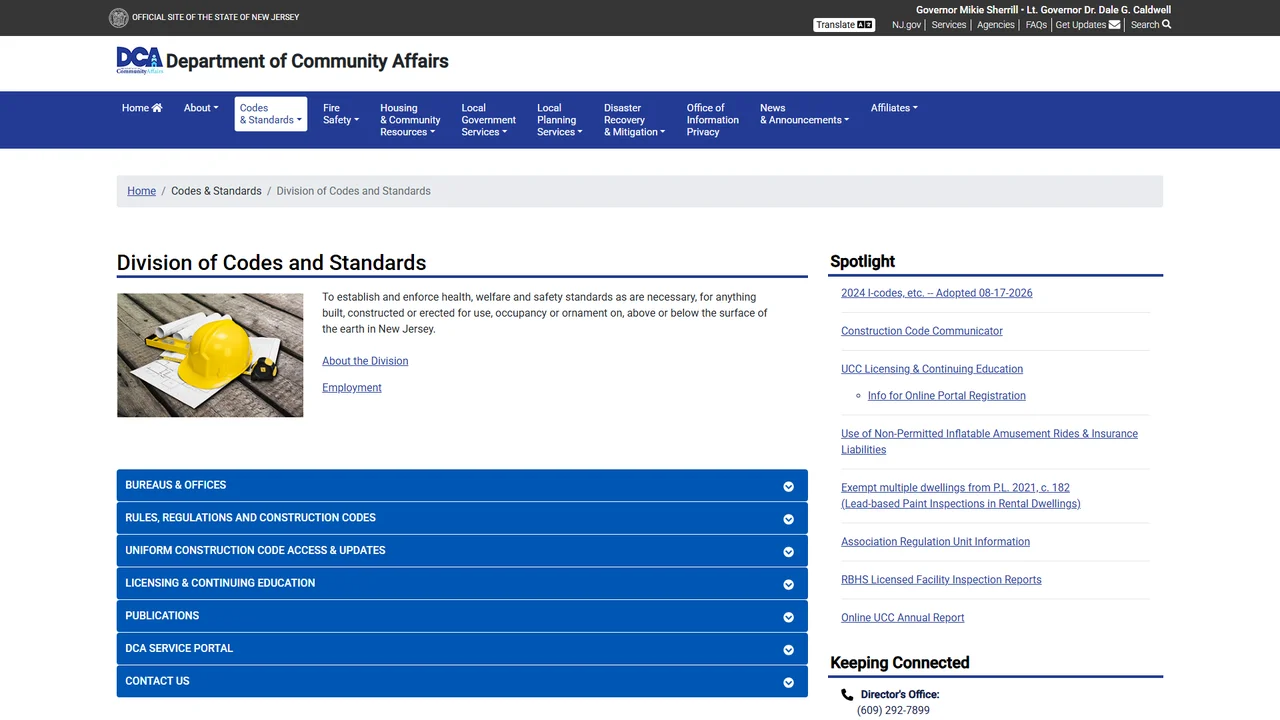The width and height of the screenshot is (1280, 720).
Task: Open the About dropdown menu
Action: click(201, 108)
